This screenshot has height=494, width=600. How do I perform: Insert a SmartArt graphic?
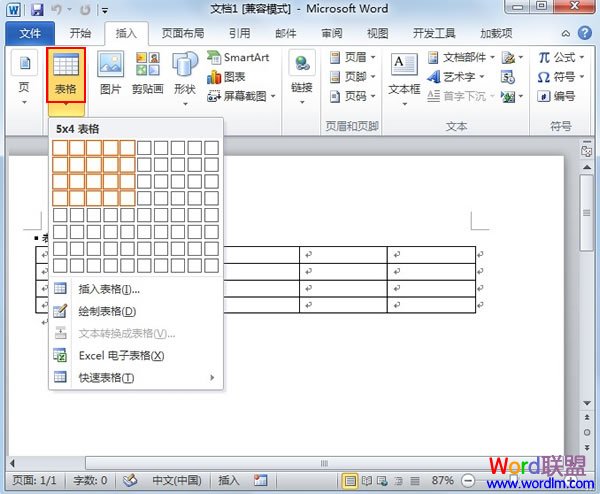238,57
